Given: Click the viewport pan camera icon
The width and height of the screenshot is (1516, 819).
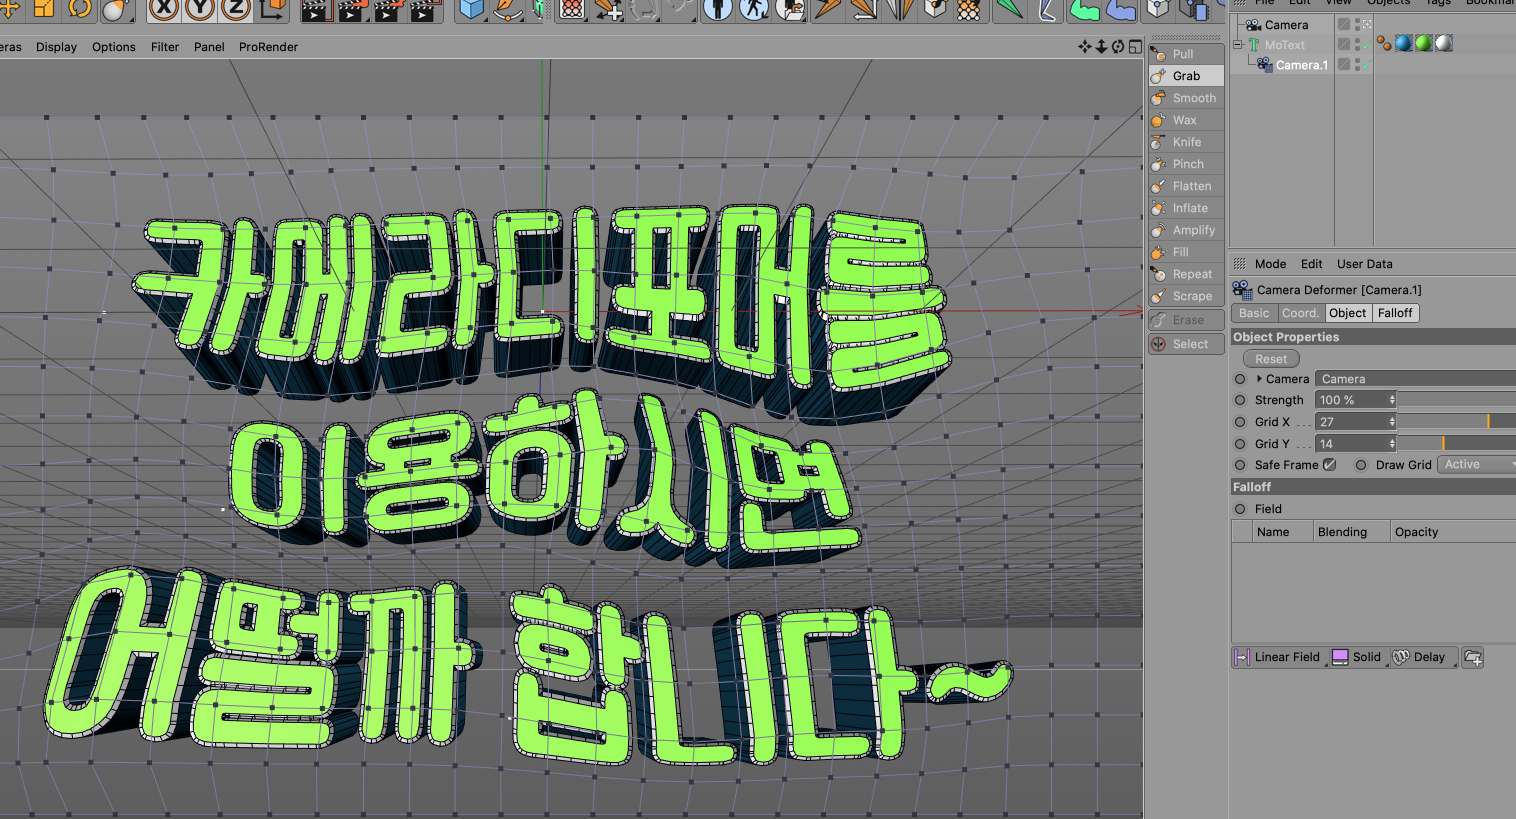Looking at the screenshot, I should 1085,47.
